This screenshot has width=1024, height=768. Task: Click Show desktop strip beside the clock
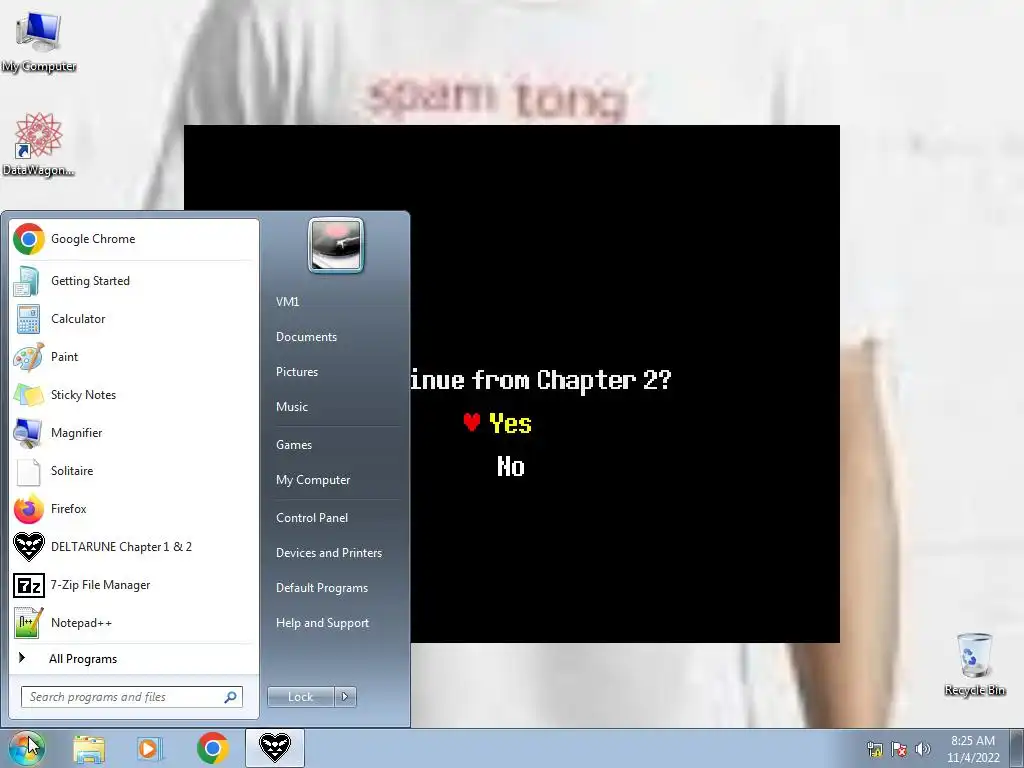(x=1017, y=748)
